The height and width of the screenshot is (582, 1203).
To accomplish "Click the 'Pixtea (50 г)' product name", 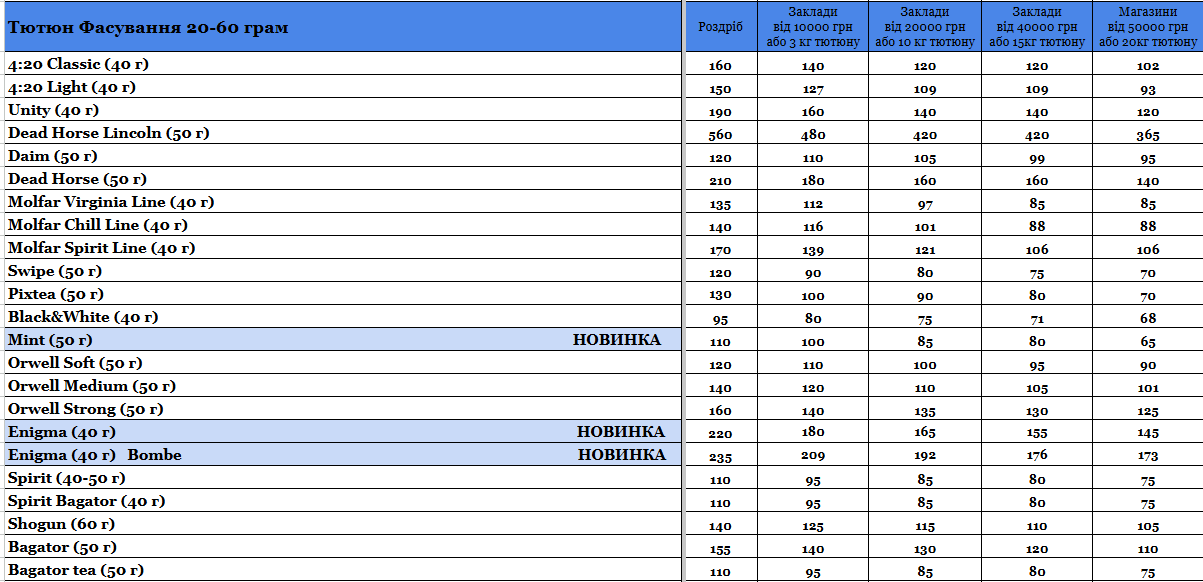I will 56,294.
